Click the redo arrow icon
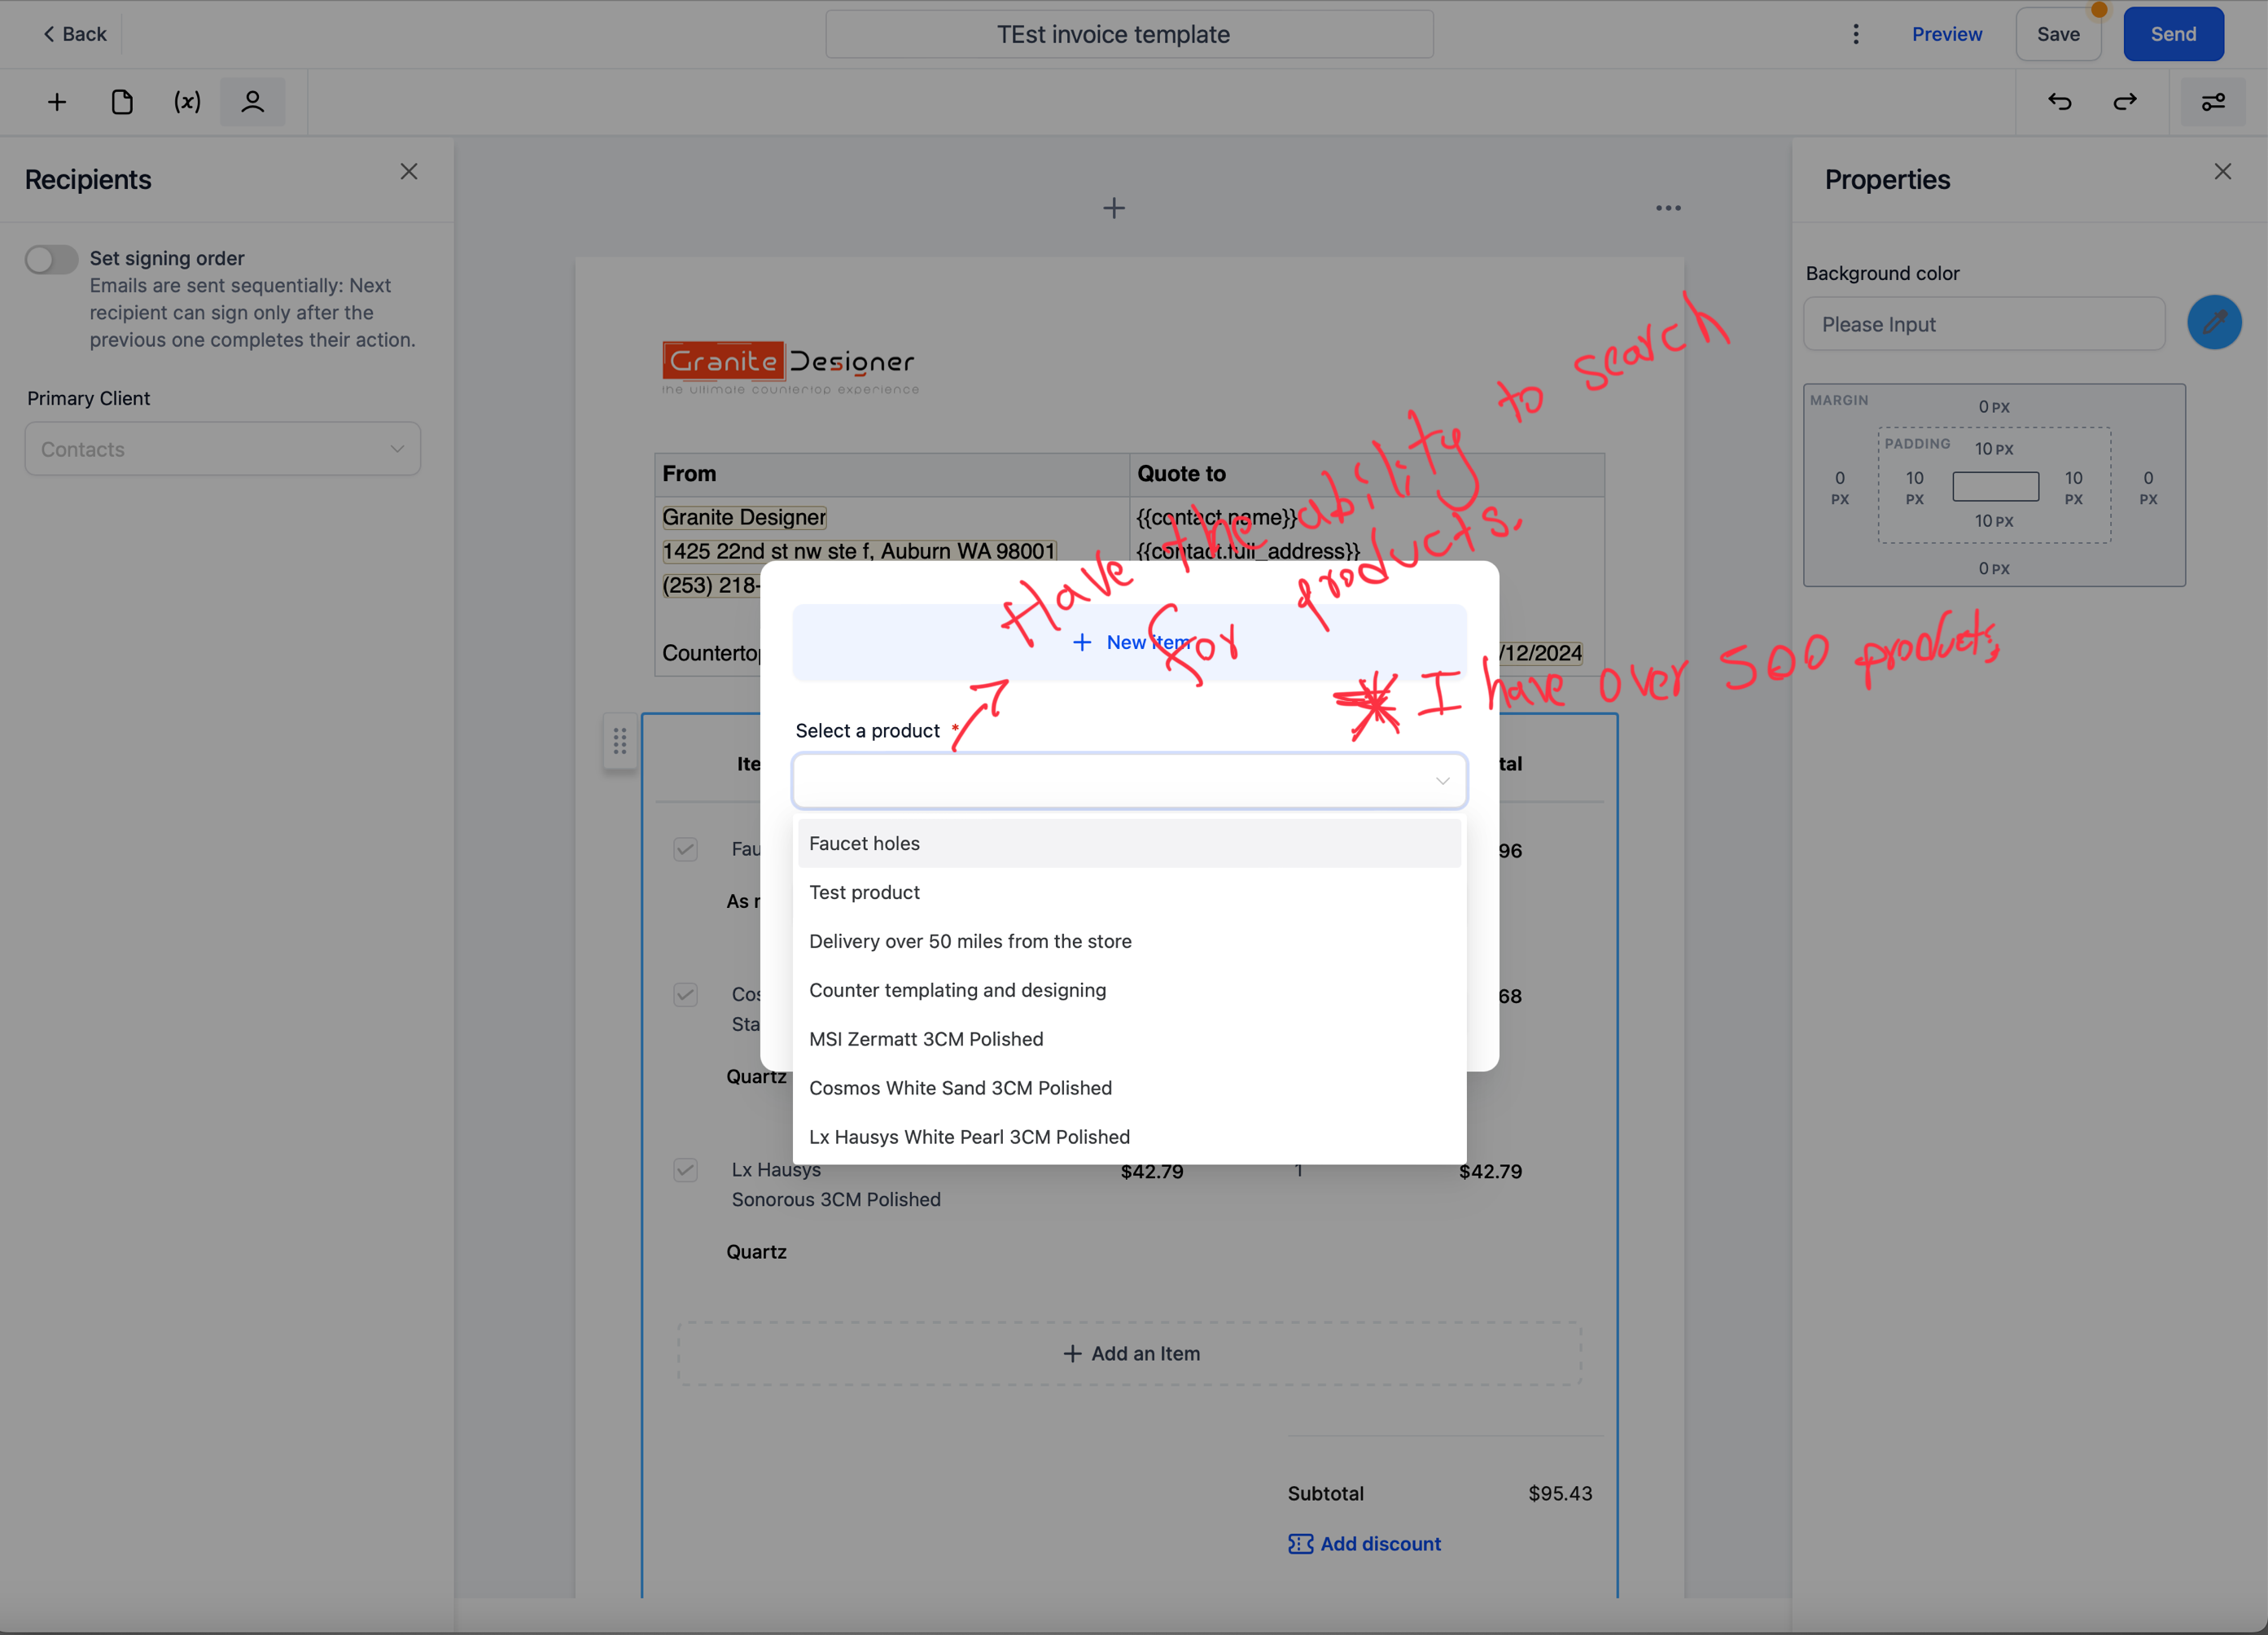Image resolution: width=2268 pixels, height=1635 pixels. point(2125,102)
